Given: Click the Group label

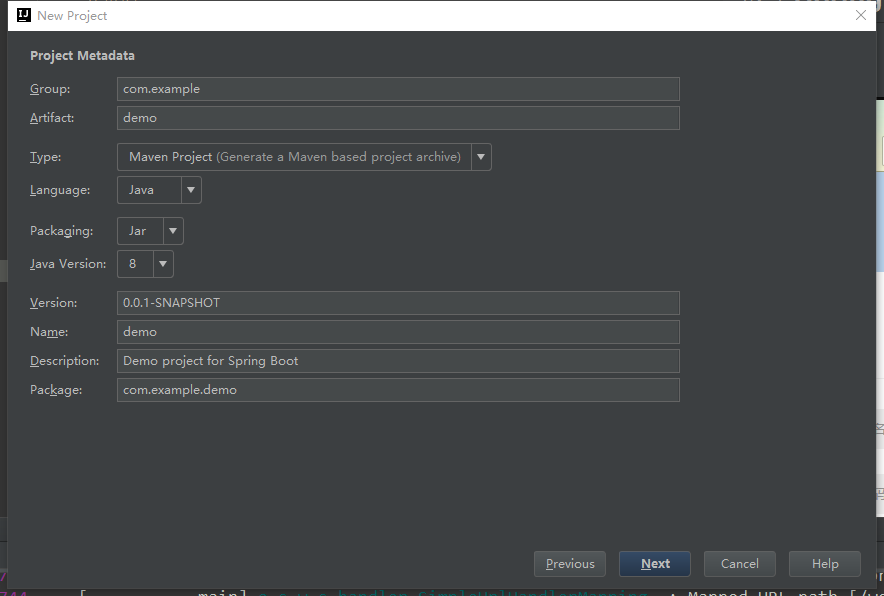Looking at the screenshot, I should click(50, 89).
